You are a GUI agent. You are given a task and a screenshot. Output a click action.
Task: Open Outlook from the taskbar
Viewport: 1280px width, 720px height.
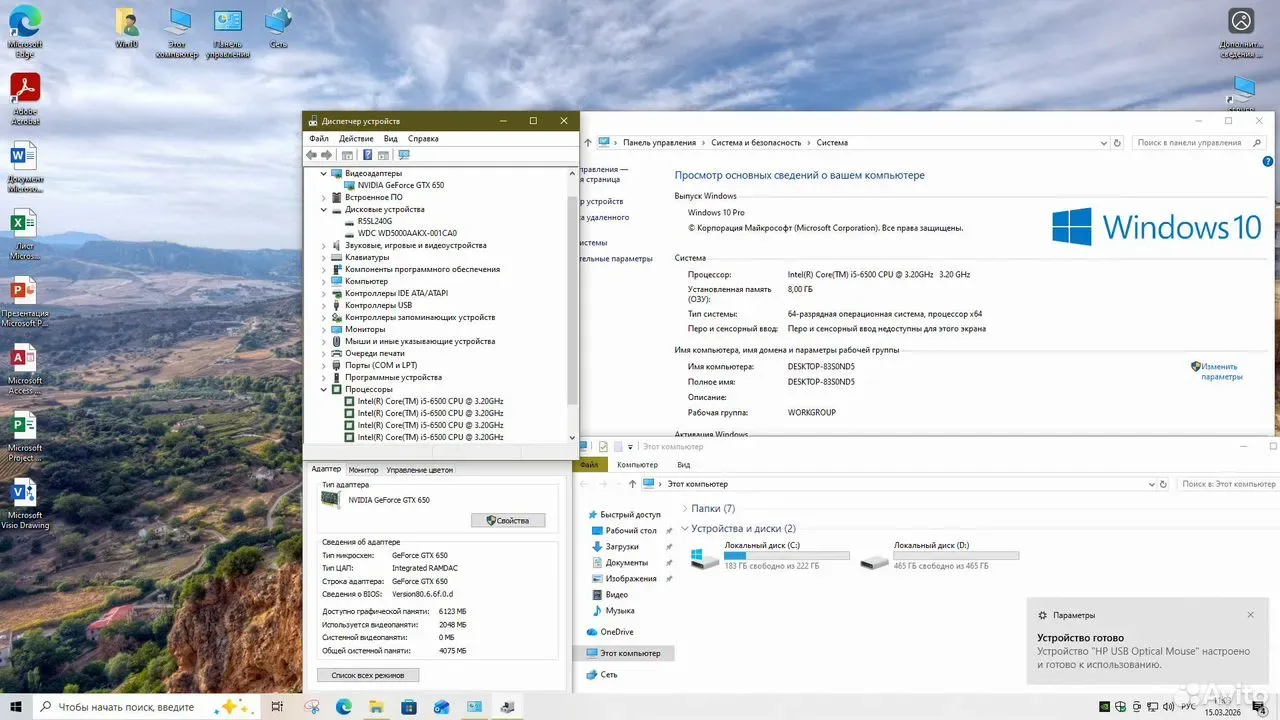point(442,707)
